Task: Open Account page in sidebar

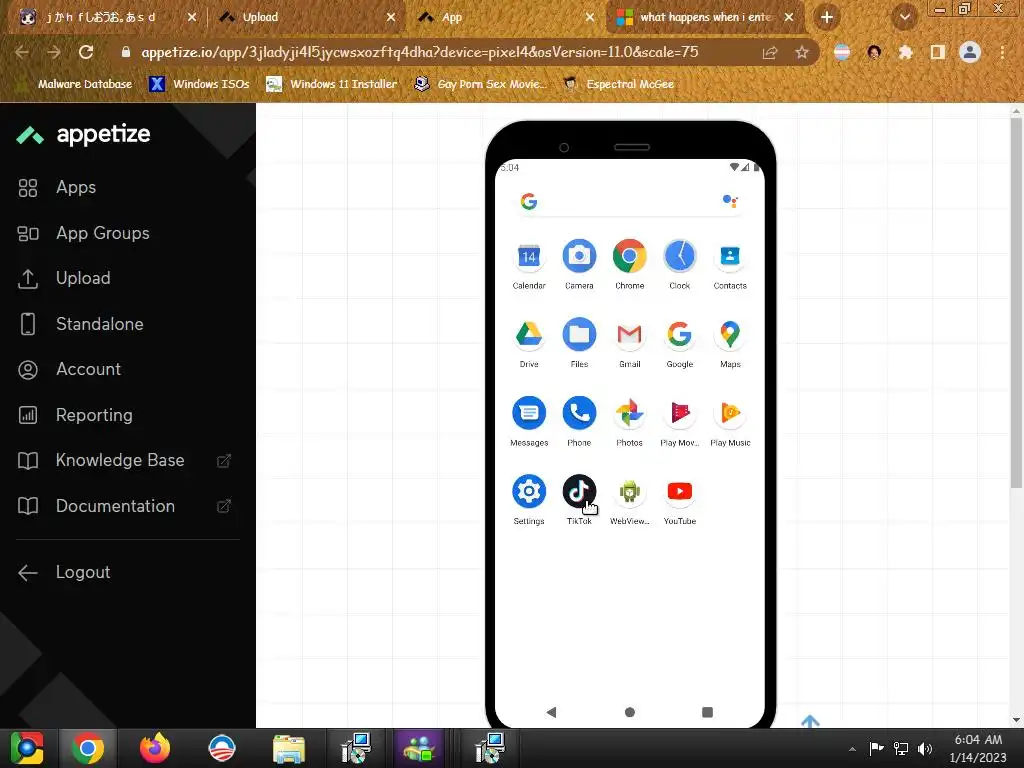Action: [69, 370]
